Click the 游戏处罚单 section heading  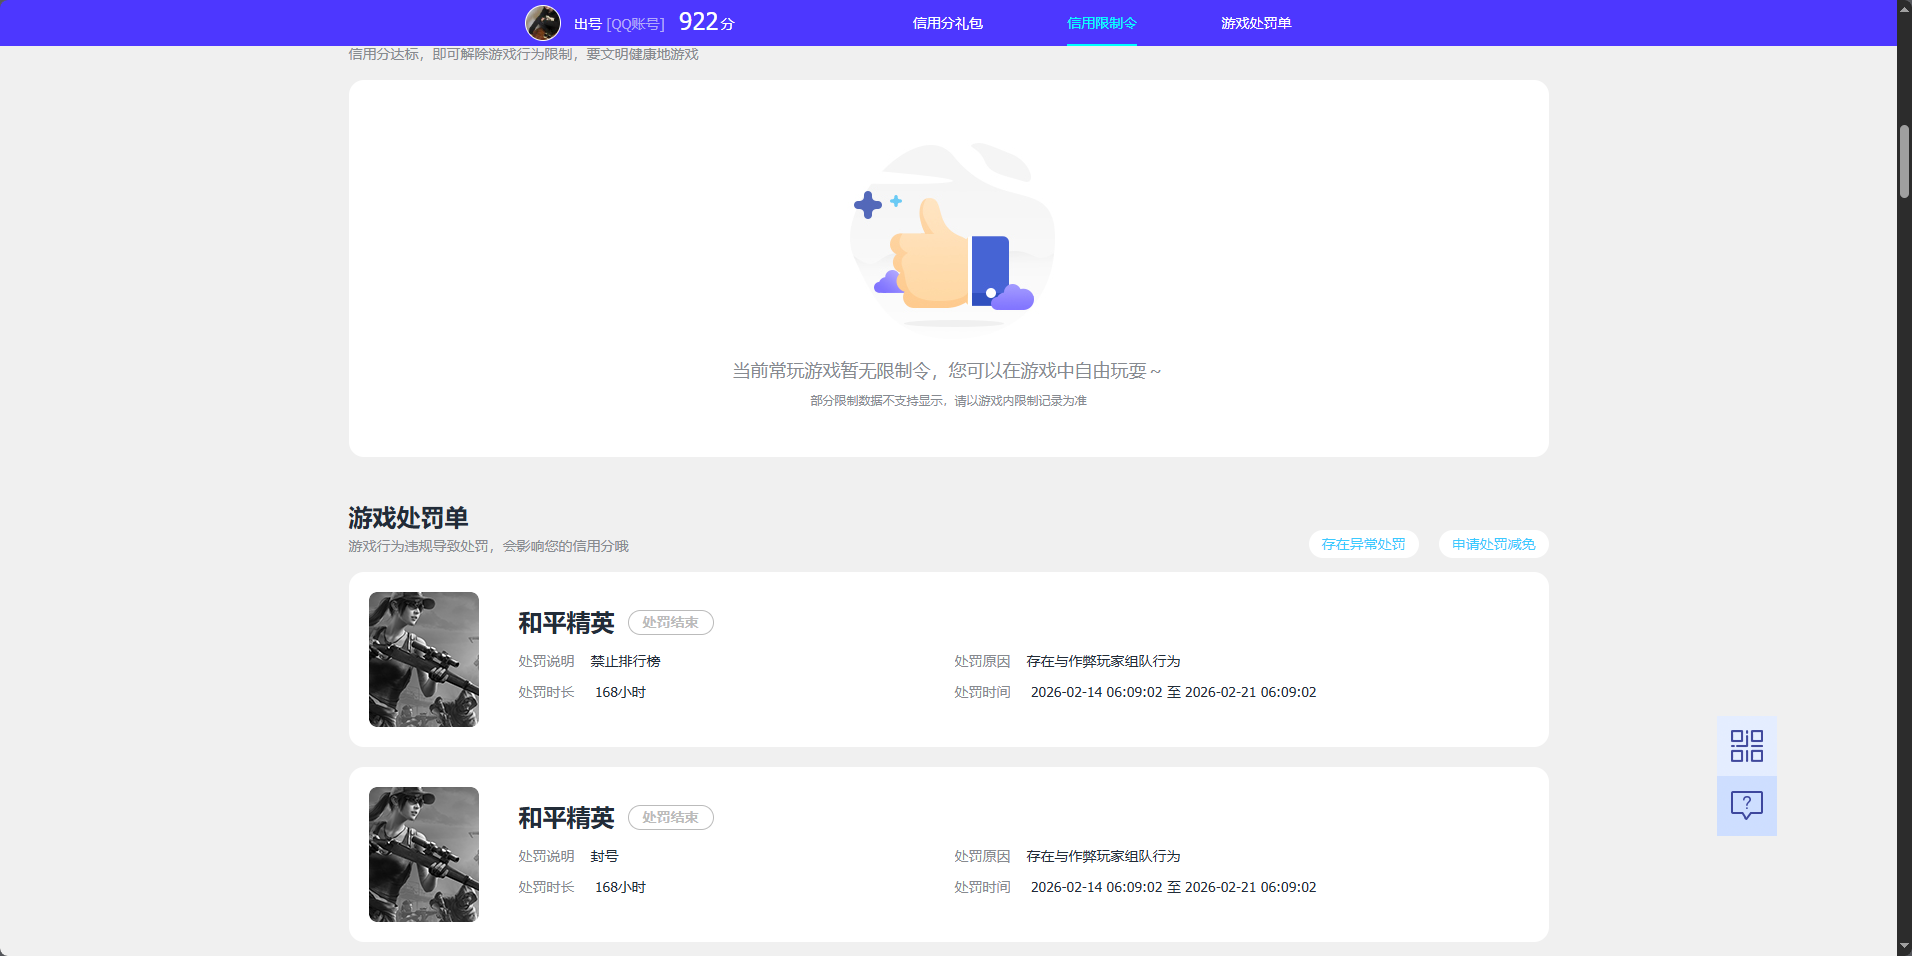(408, 518)
